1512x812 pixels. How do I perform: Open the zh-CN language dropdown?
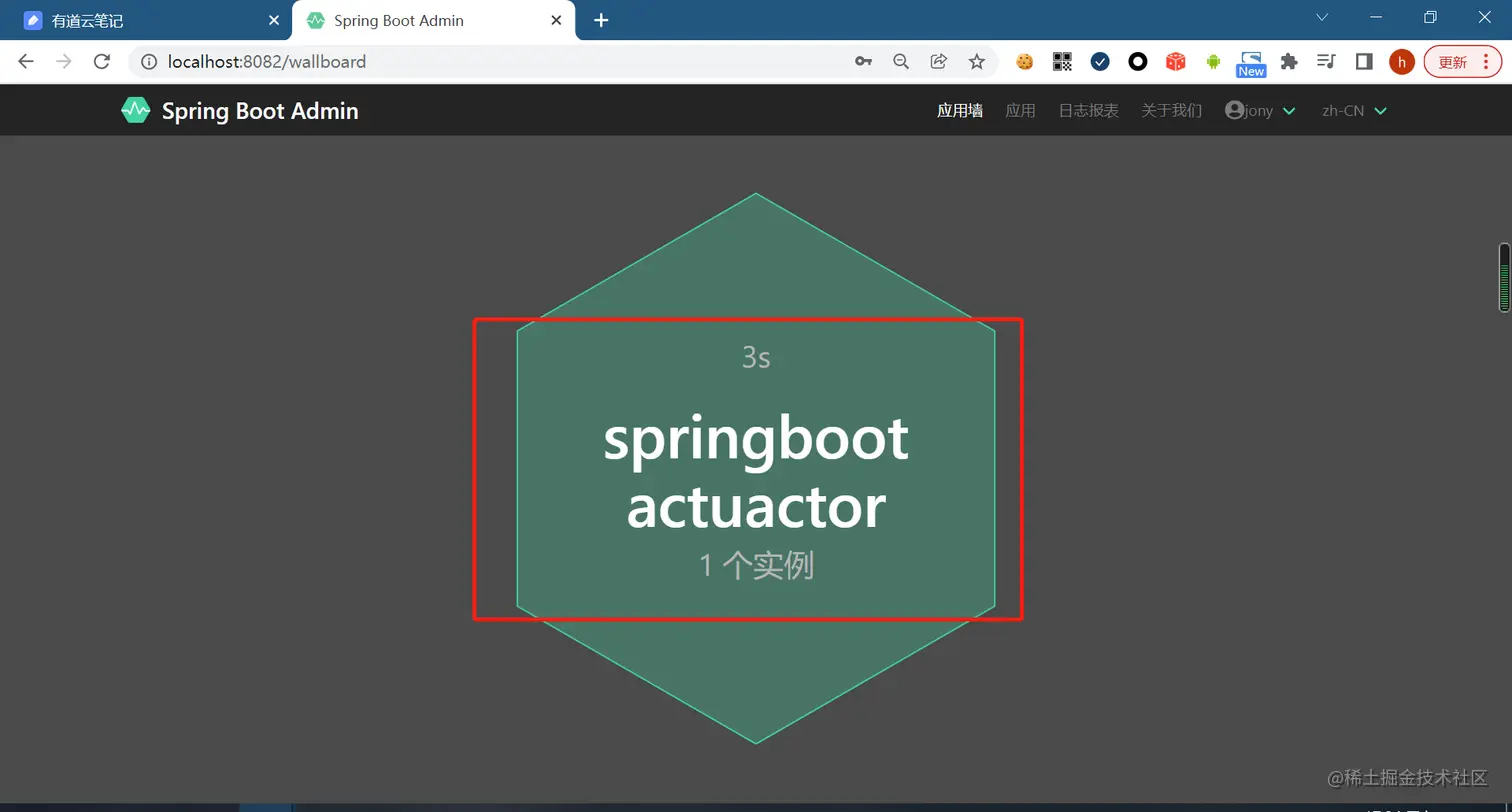click(1354, 111)
